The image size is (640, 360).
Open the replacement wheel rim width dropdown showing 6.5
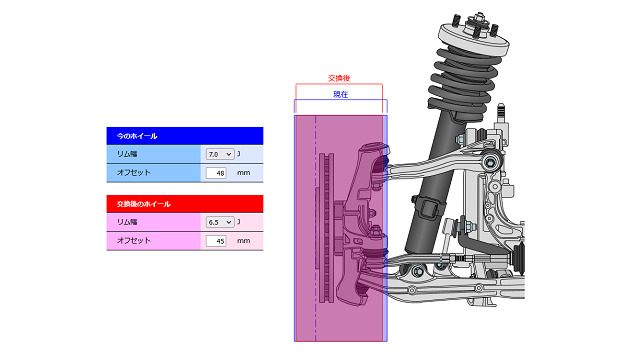(220, 222)
